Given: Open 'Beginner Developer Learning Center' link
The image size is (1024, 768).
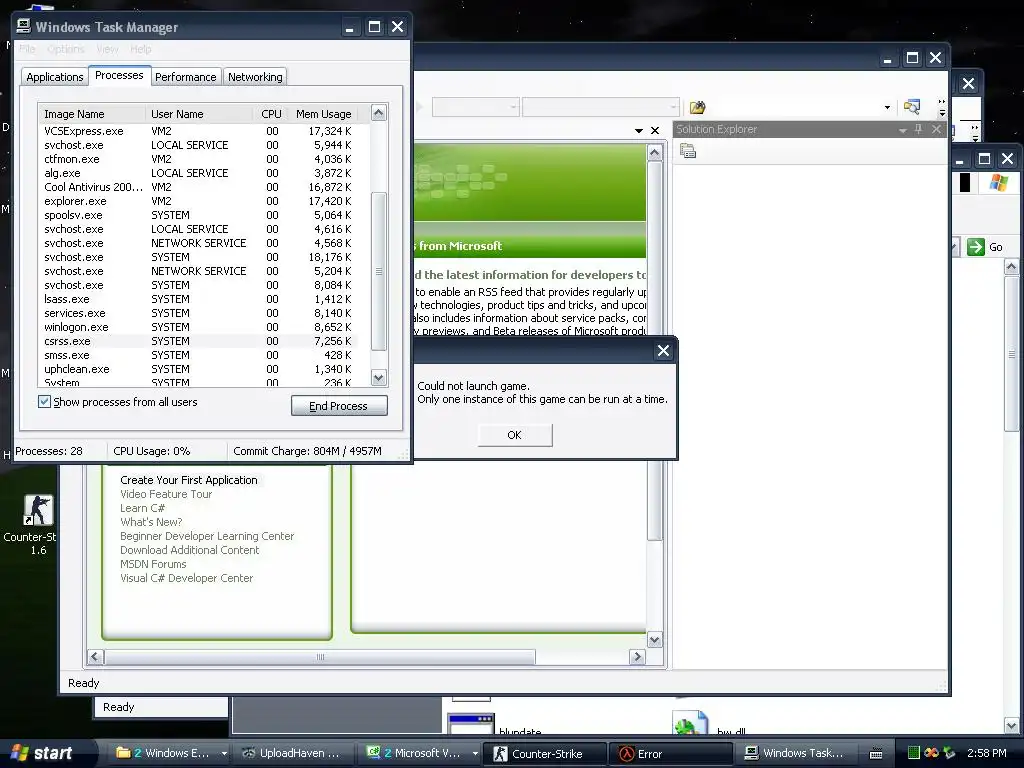Looking at the screenshot, I should (207, 536).
